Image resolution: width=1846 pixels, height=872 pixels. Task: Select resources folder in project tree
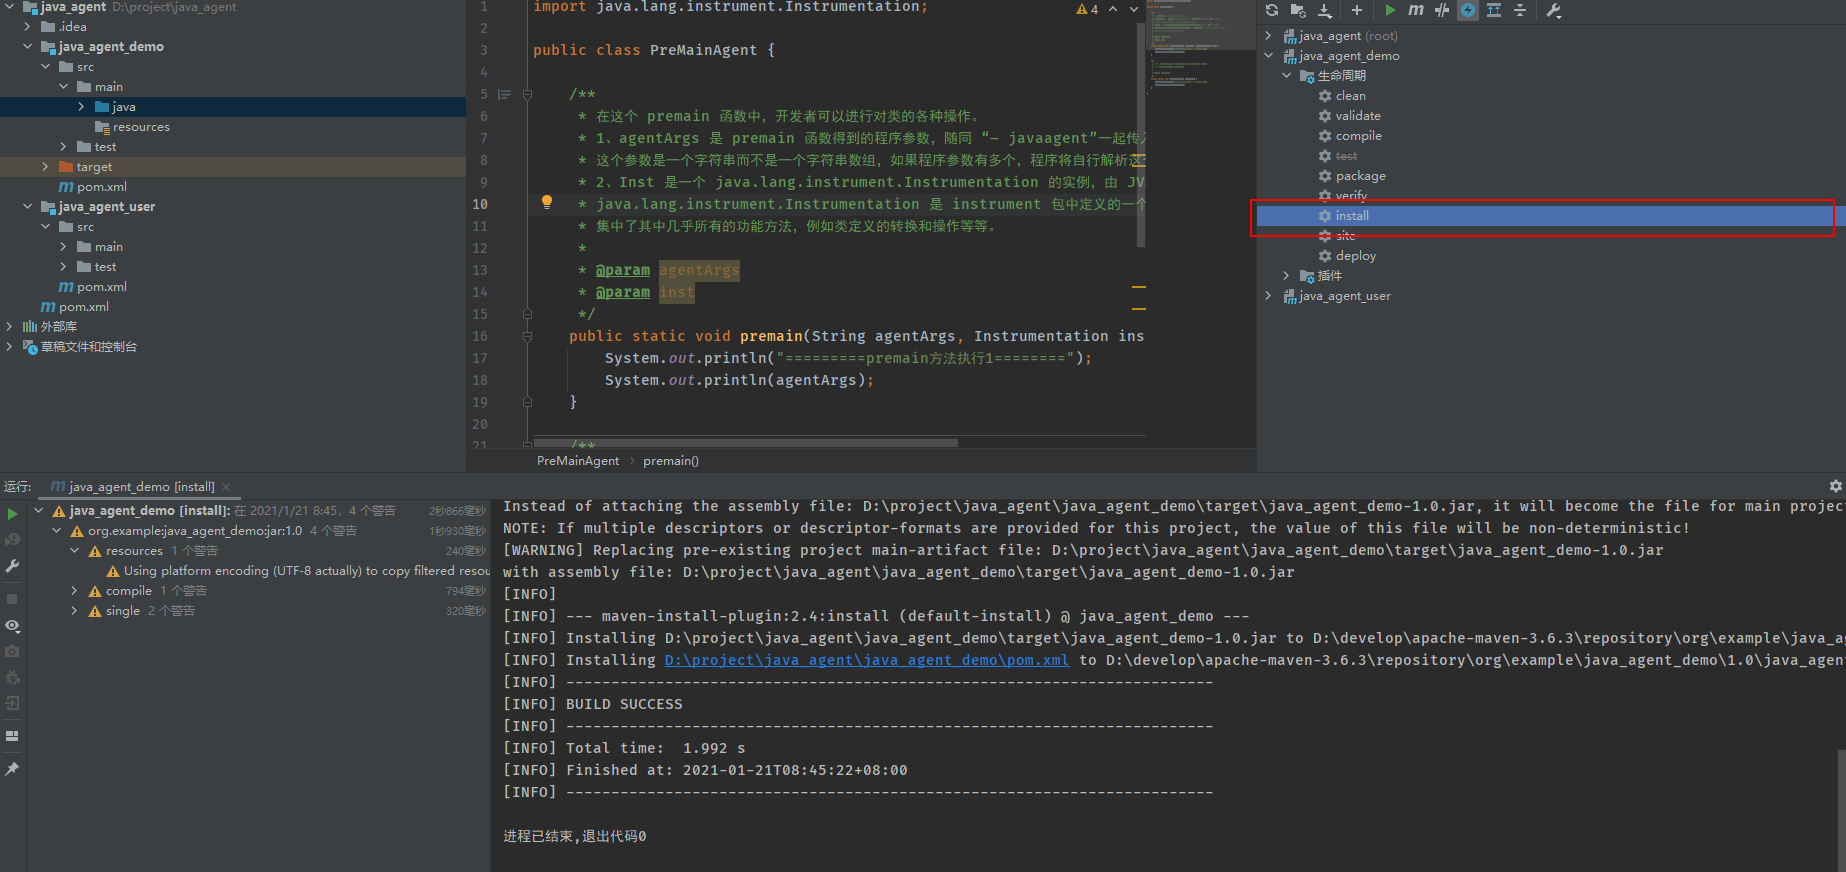133,127
